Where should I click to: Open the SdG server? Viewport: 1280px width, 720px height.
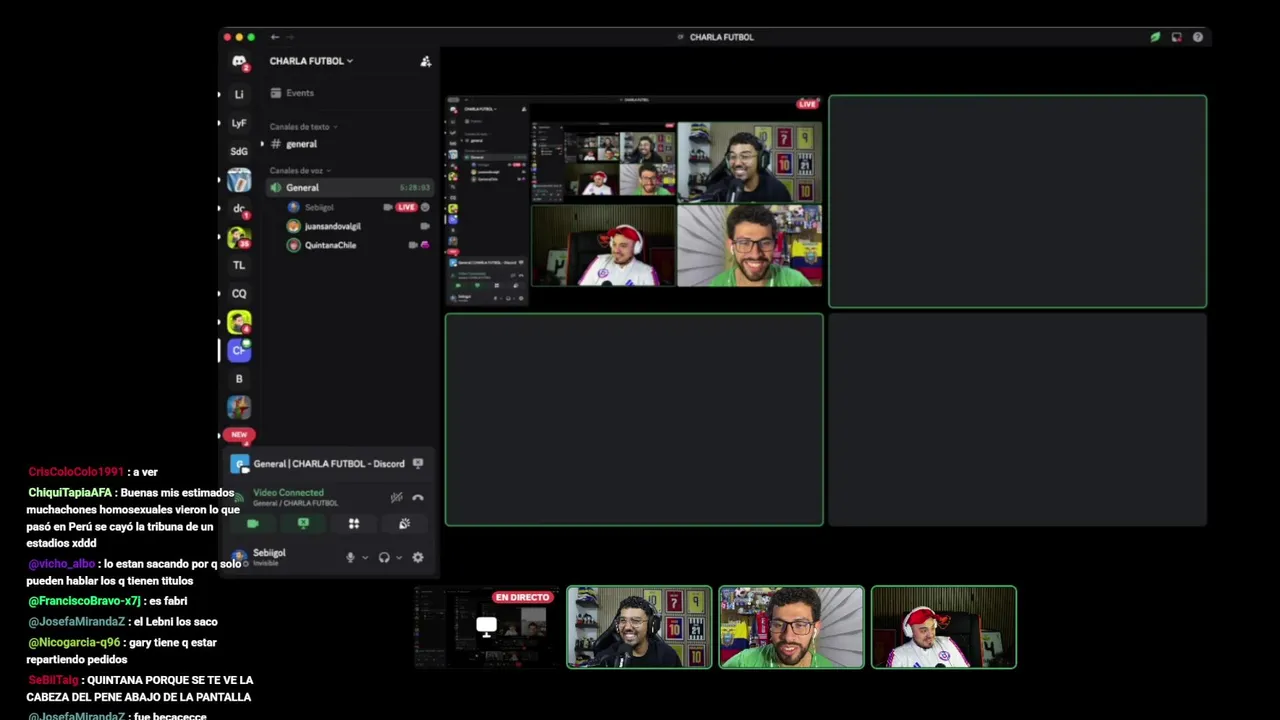(239, 151)
